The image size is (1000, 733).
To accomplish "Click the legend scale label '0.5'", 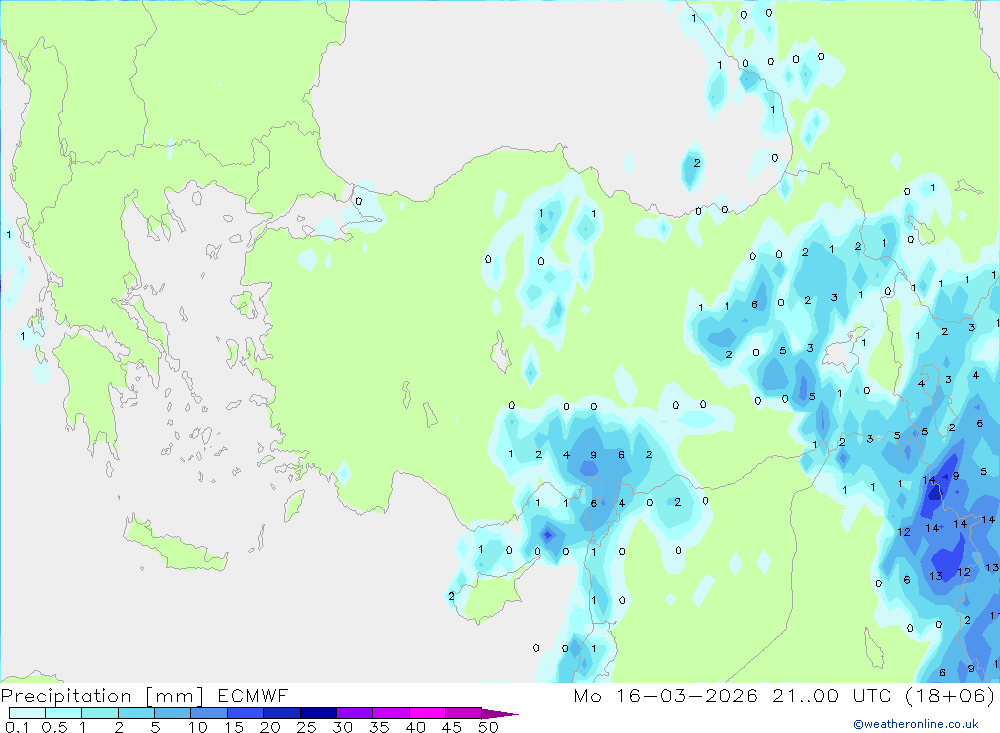I will [x=54, y=727].
